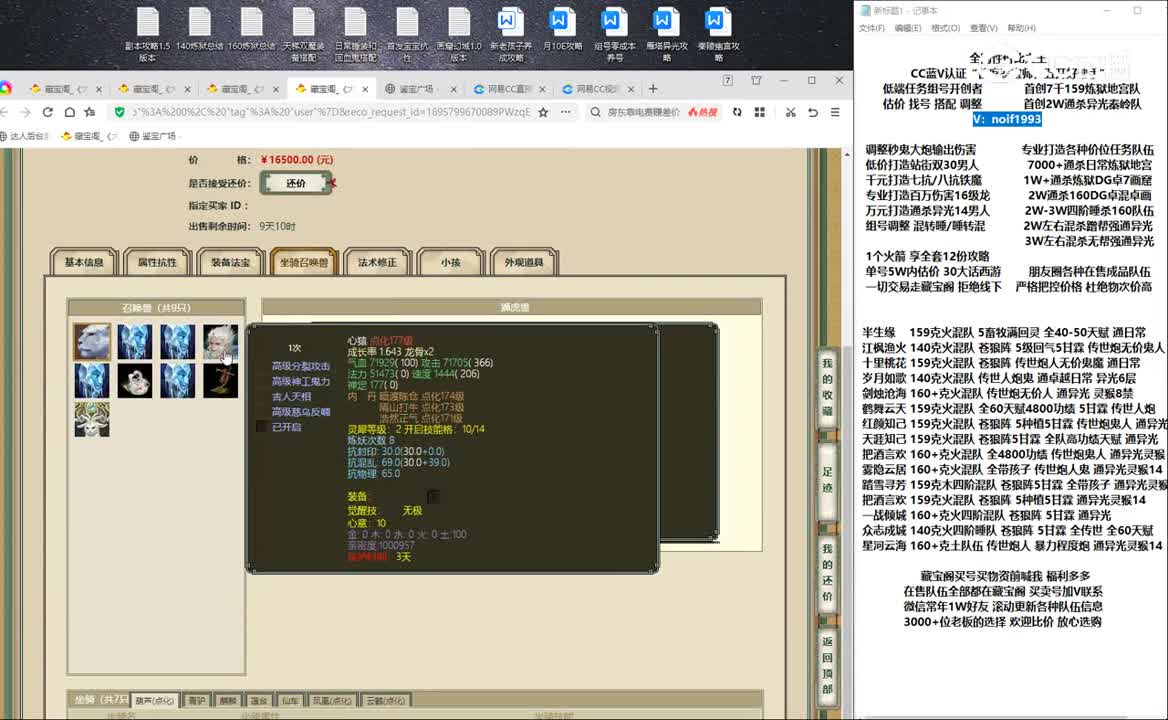Image resolution: width=1168 pixels, height=720 pixels.
Task: Click the browser scissors screenshot icon
Action: pos(790,112)
